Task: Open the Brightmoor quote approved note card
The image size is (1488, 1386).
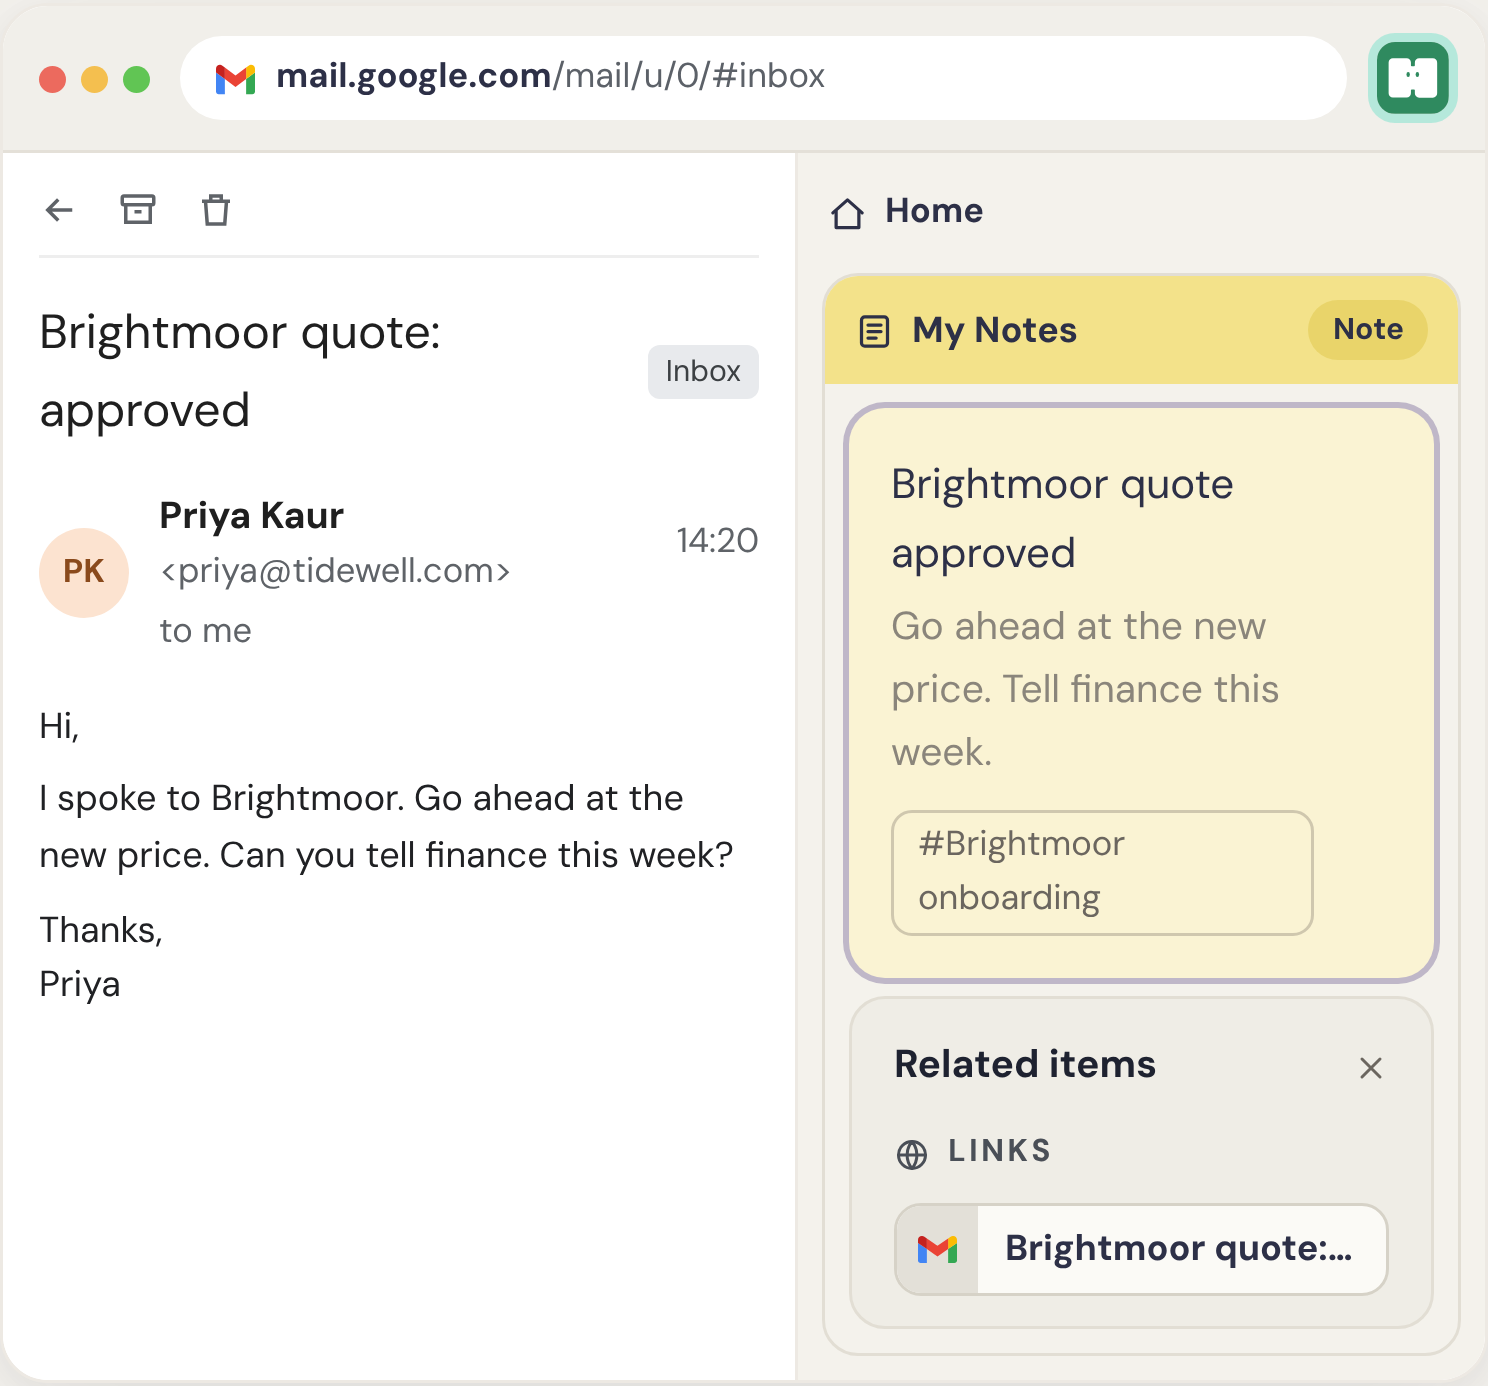Action: tap(1141, 693)
